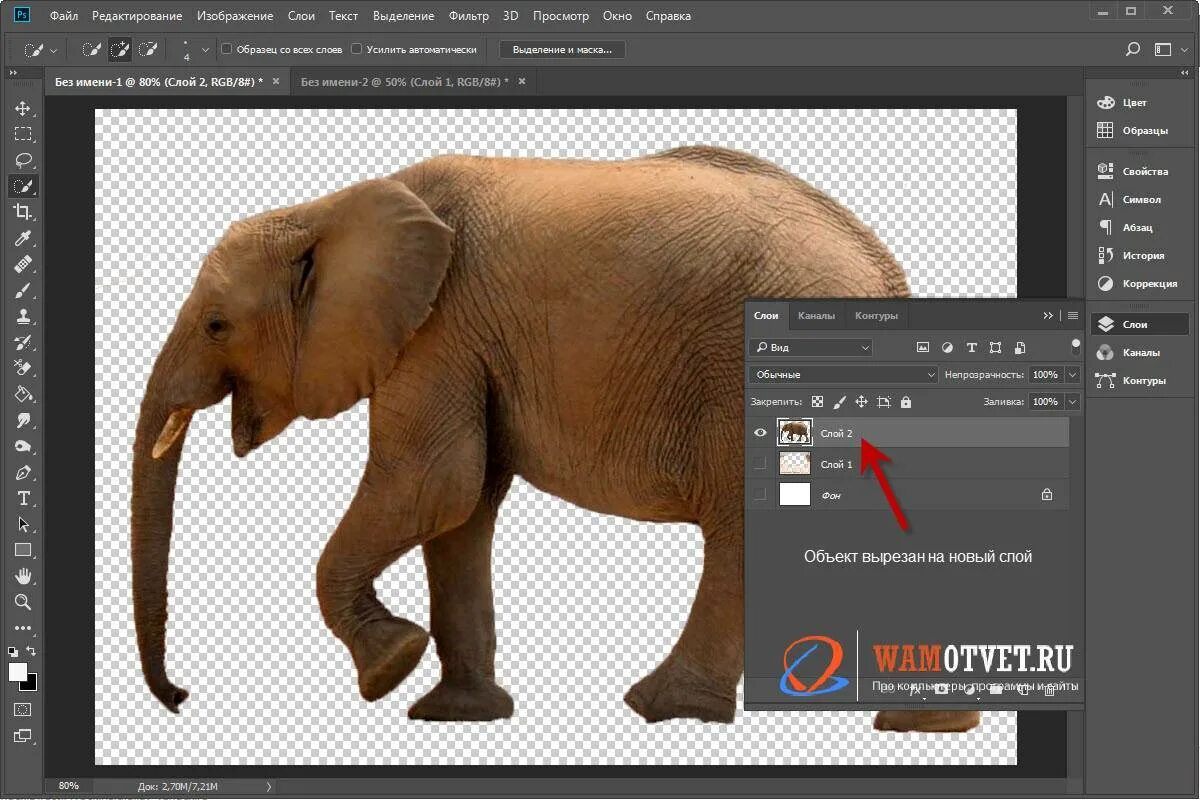1200x800 pixels.
Task: Click the 'Выделение и маска...' button
Action: click(x=563, y=49)
